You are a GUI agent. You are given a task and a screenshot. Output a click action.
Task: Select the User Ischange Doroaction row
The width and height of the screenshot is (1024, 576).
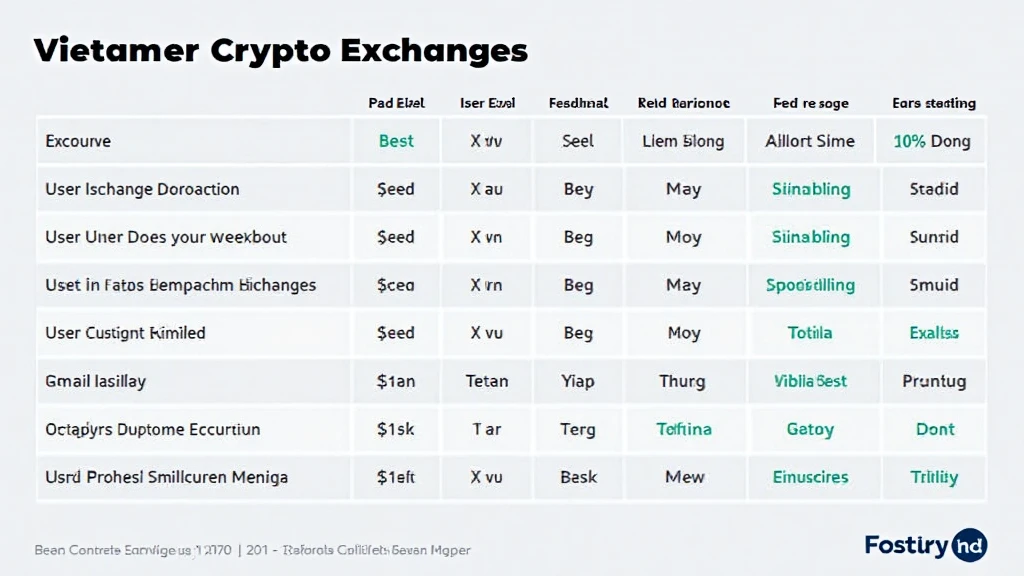[142, 189]
